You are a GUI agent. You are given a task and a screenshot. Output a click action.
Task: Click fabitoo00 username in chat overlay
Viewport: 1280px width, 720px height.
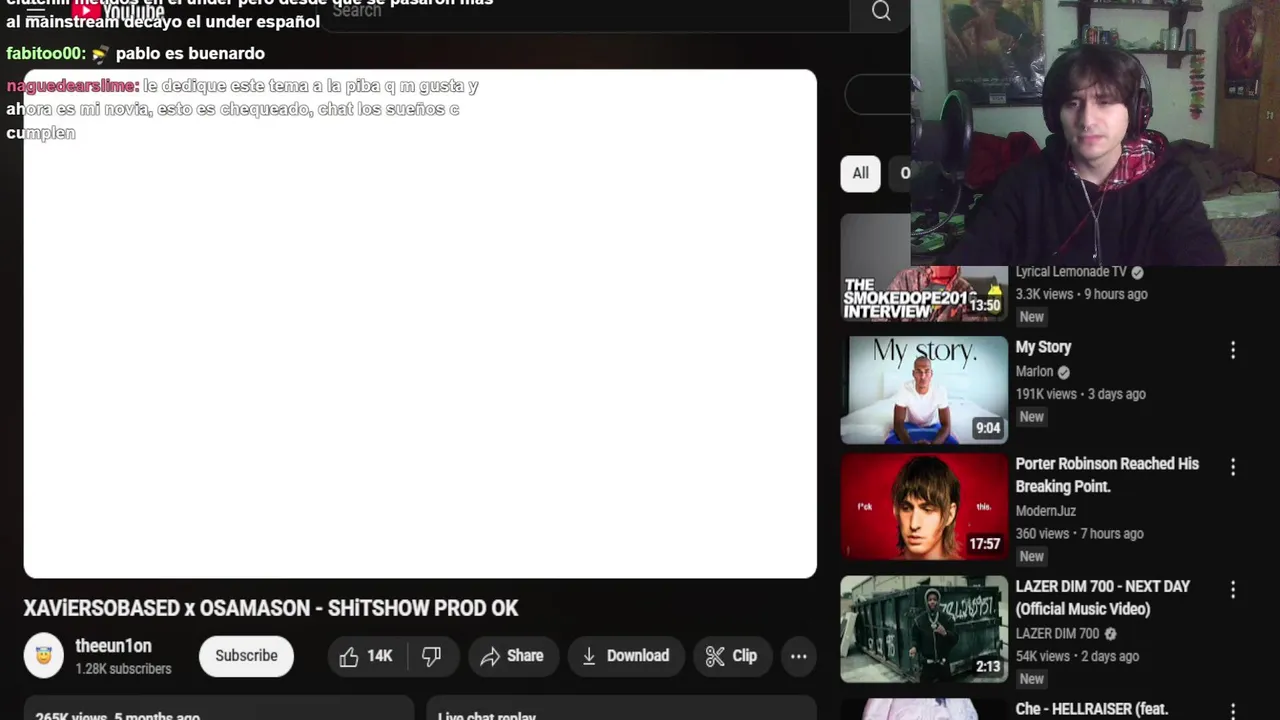pyautogui.click(x=46, y=53)
